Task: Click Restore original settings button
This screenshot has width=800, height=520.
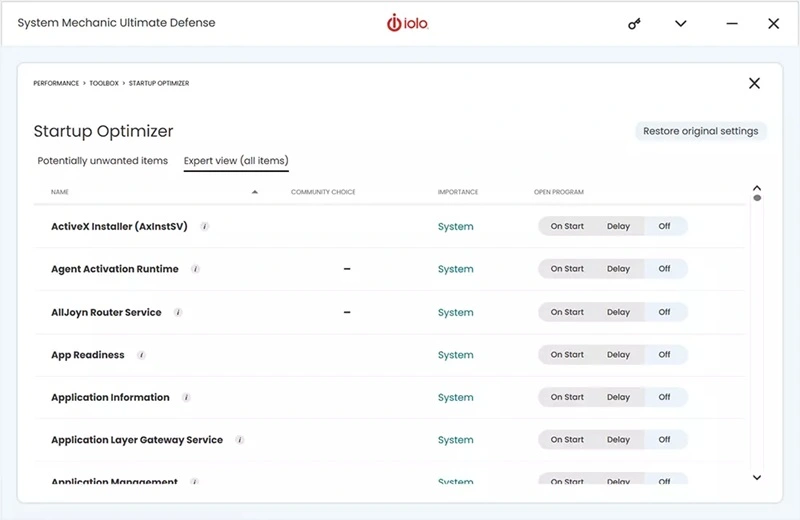Action: (x=700, y=131)
